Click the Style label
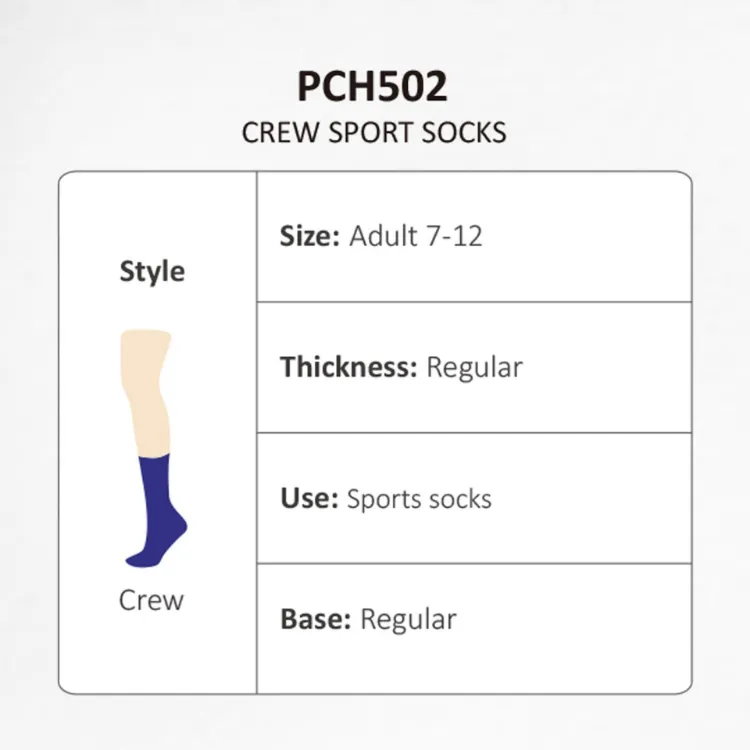This screenshot has height=750, width=750. 152,271
